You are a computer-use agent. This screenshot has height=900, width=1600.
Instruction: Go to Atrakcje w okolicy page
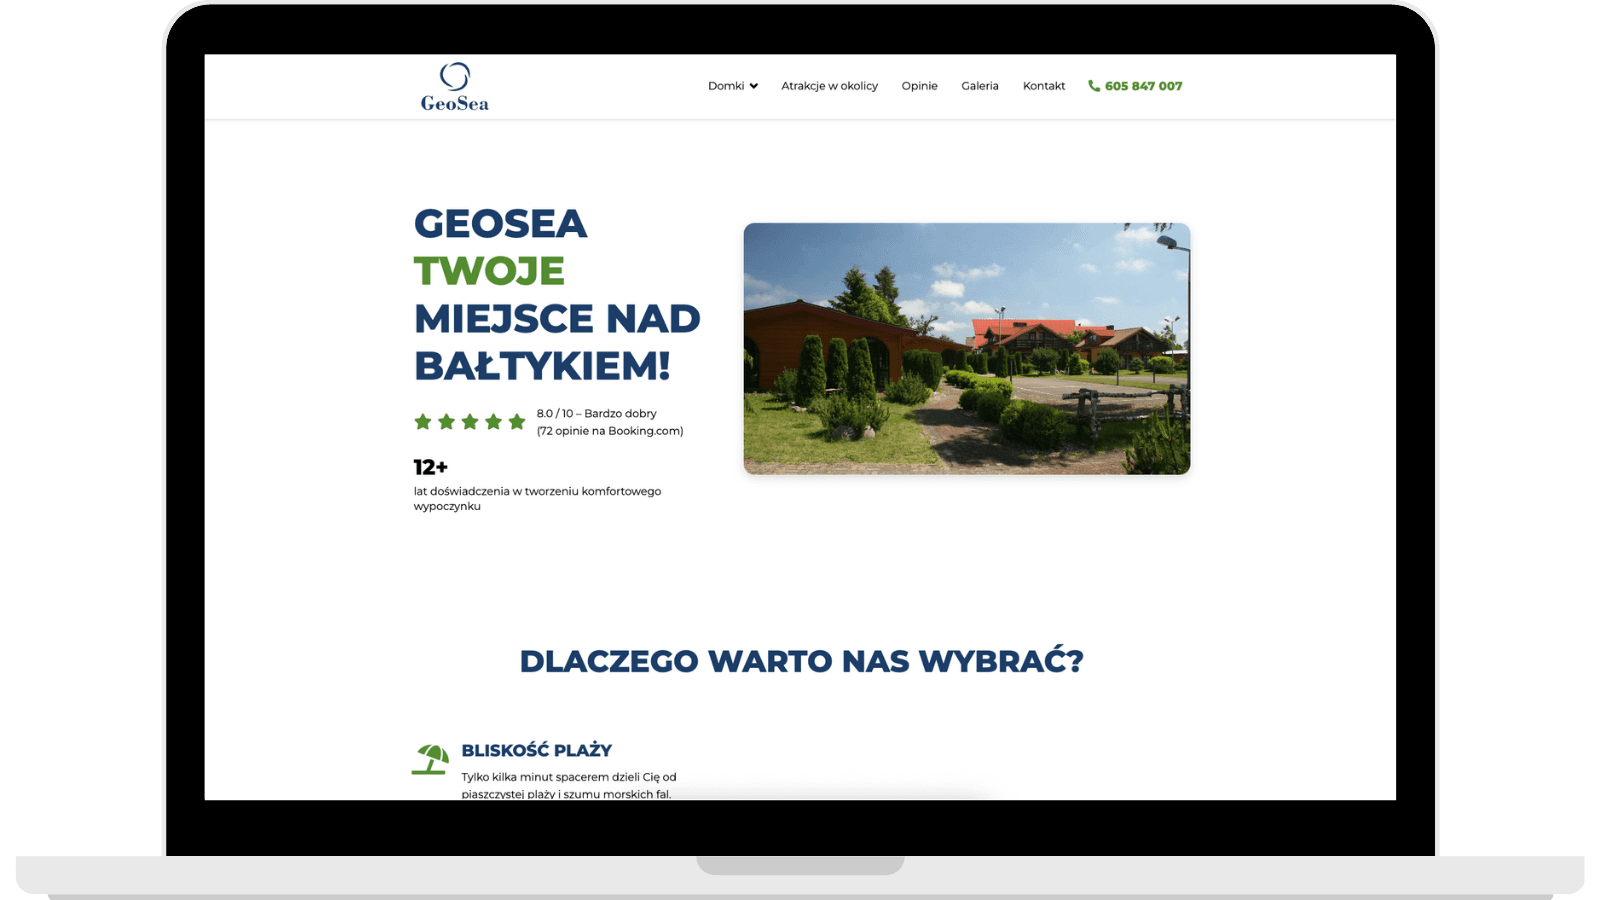coord(829,86)
